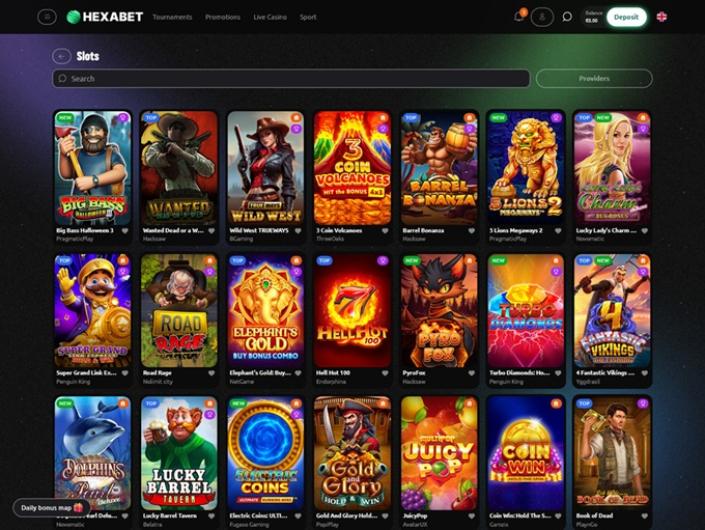Viewport: 705px width, 530px height.
Task: Toggle the favorite heart for Book of Dead
Action: click(644, 516)
